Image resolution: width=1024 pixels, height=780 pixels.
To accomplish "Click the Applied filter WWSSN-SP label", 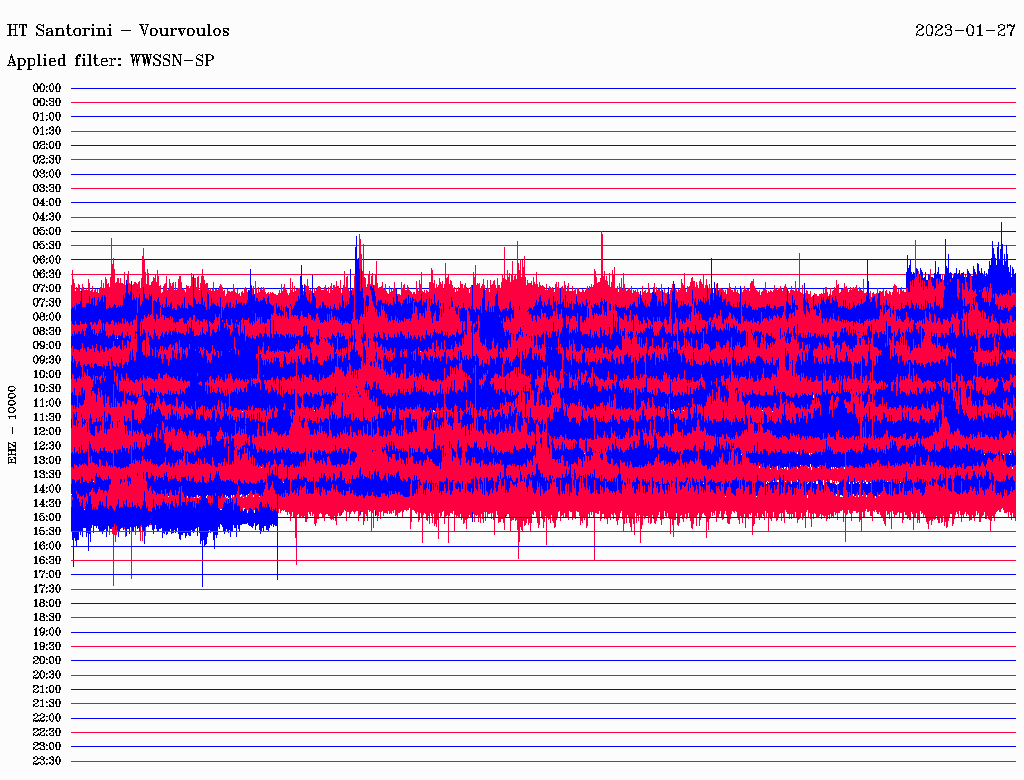I will pos(110,60).
